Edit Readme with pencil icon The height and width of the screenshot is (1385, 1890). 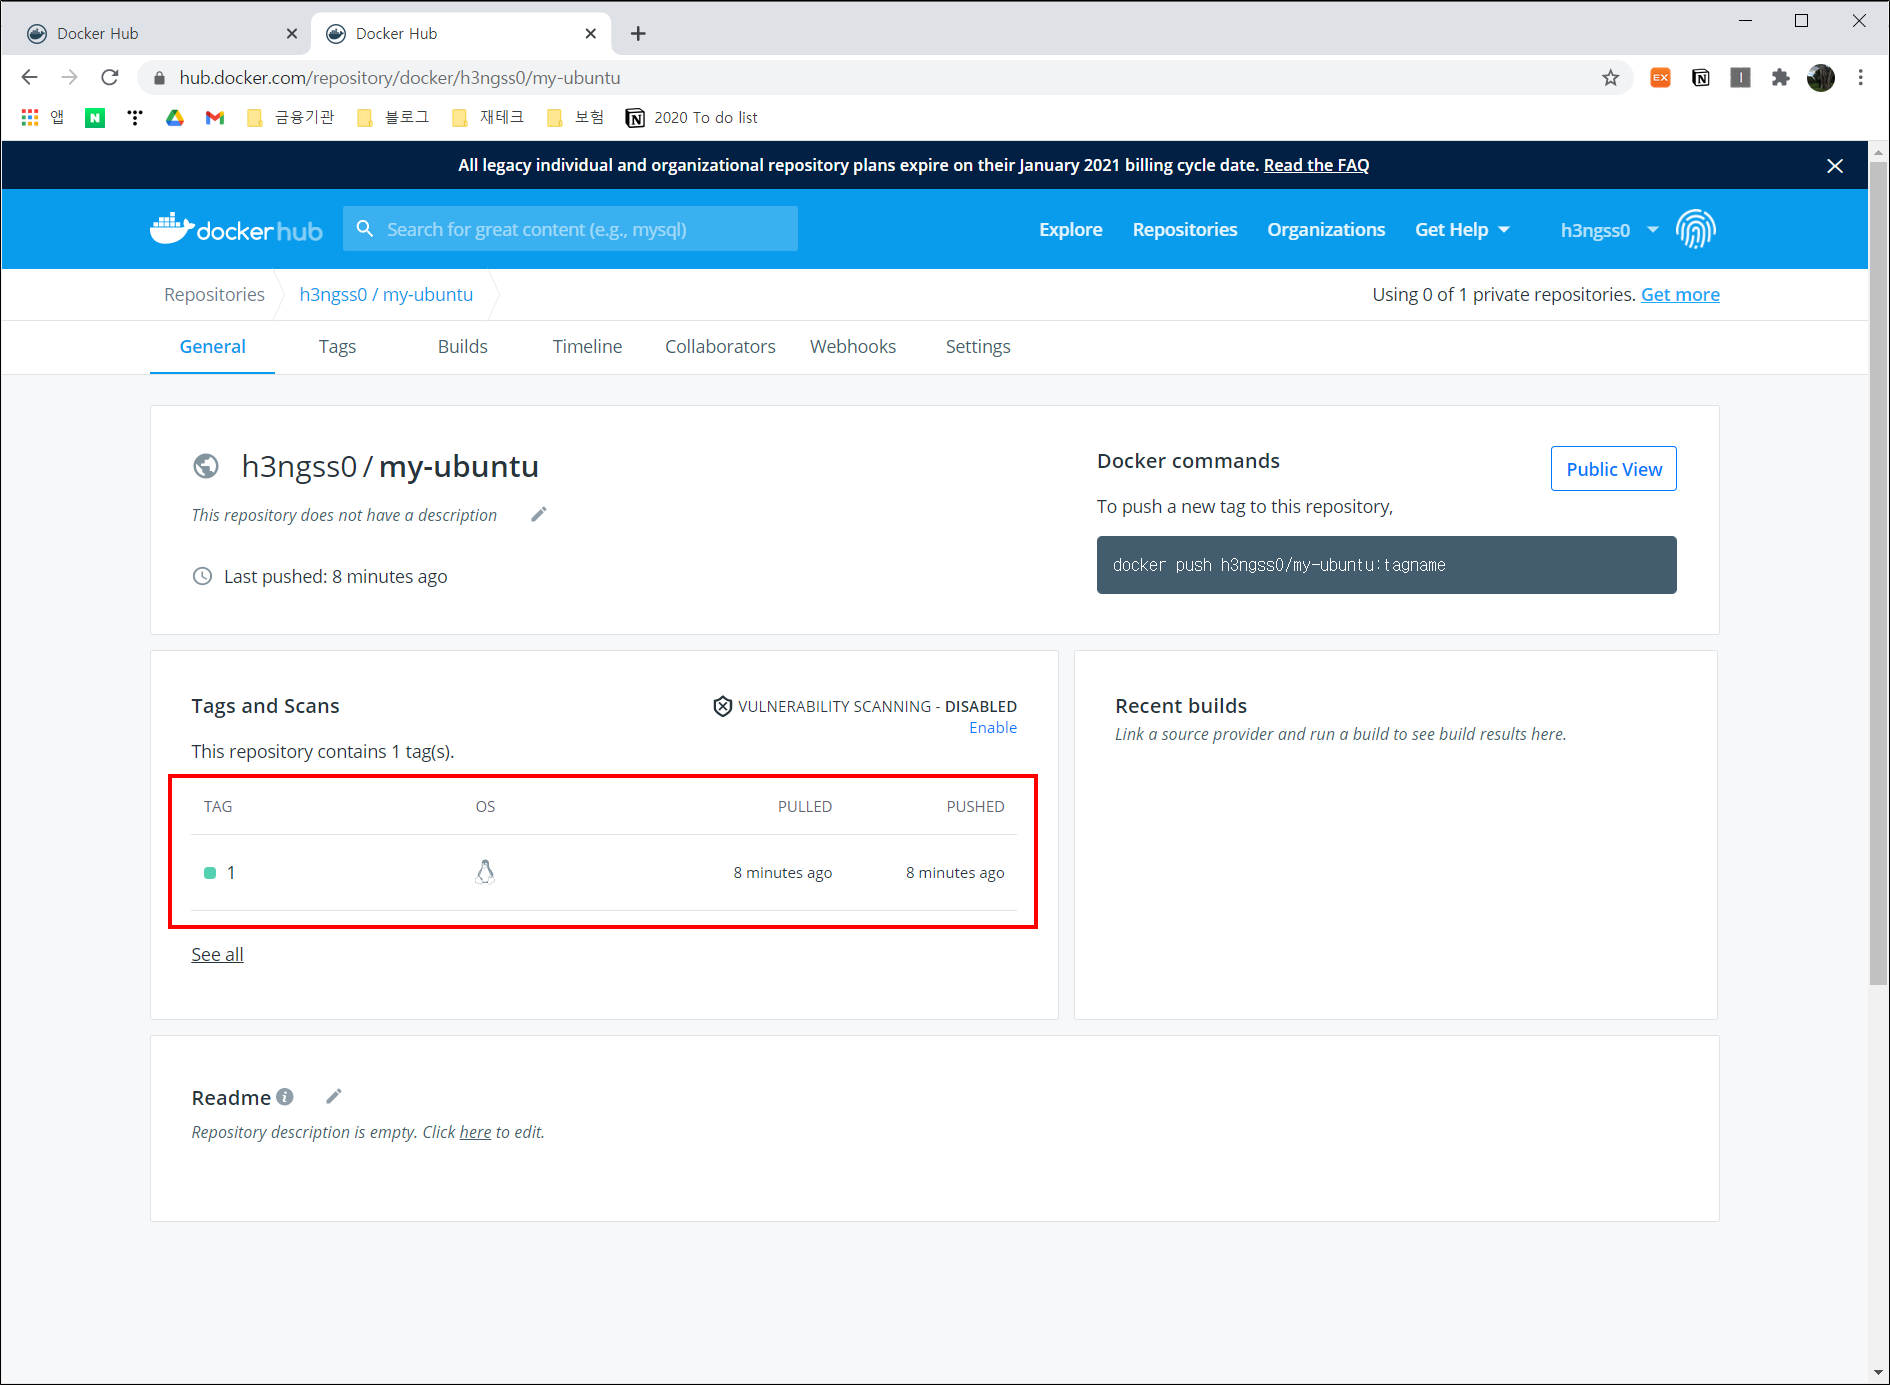click(334, 1096)
